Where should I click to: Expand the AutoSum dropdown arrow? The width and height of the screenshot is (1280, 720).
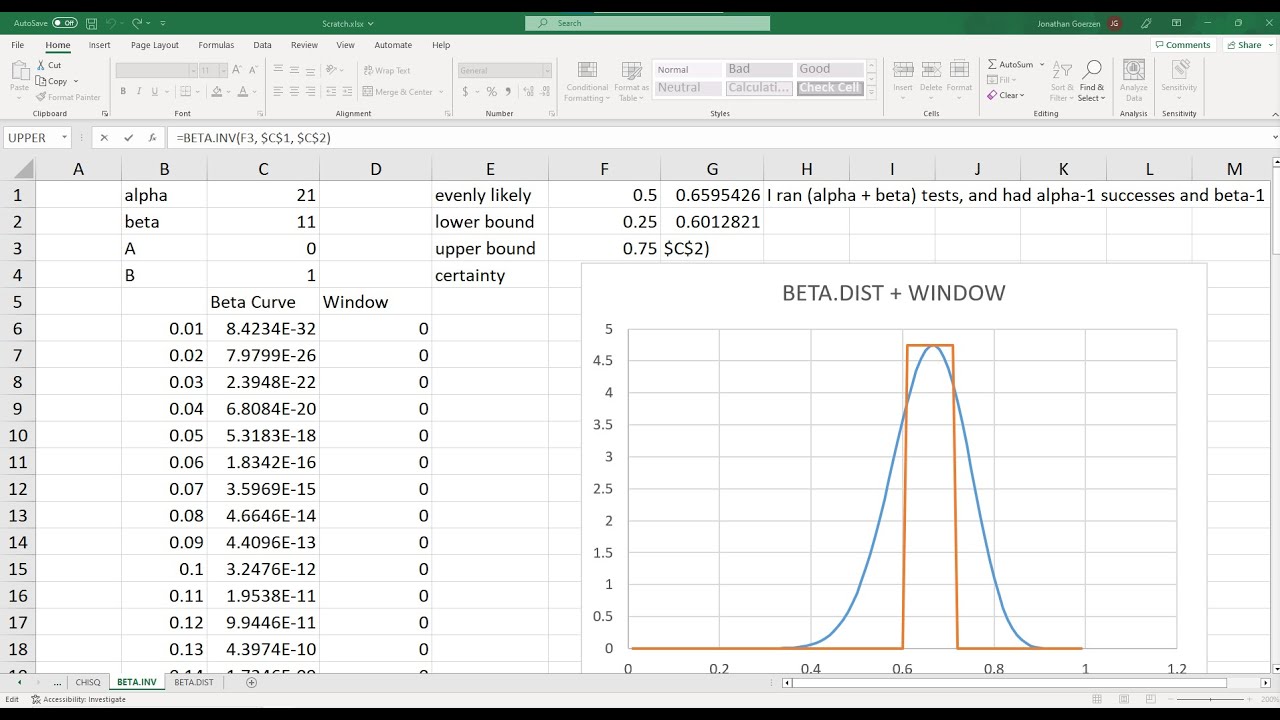point(1042,64)
